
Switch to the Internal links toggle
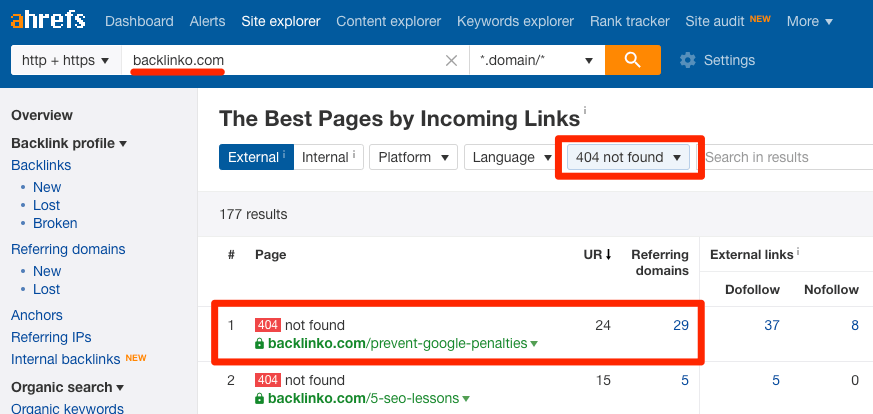[329, 157]
